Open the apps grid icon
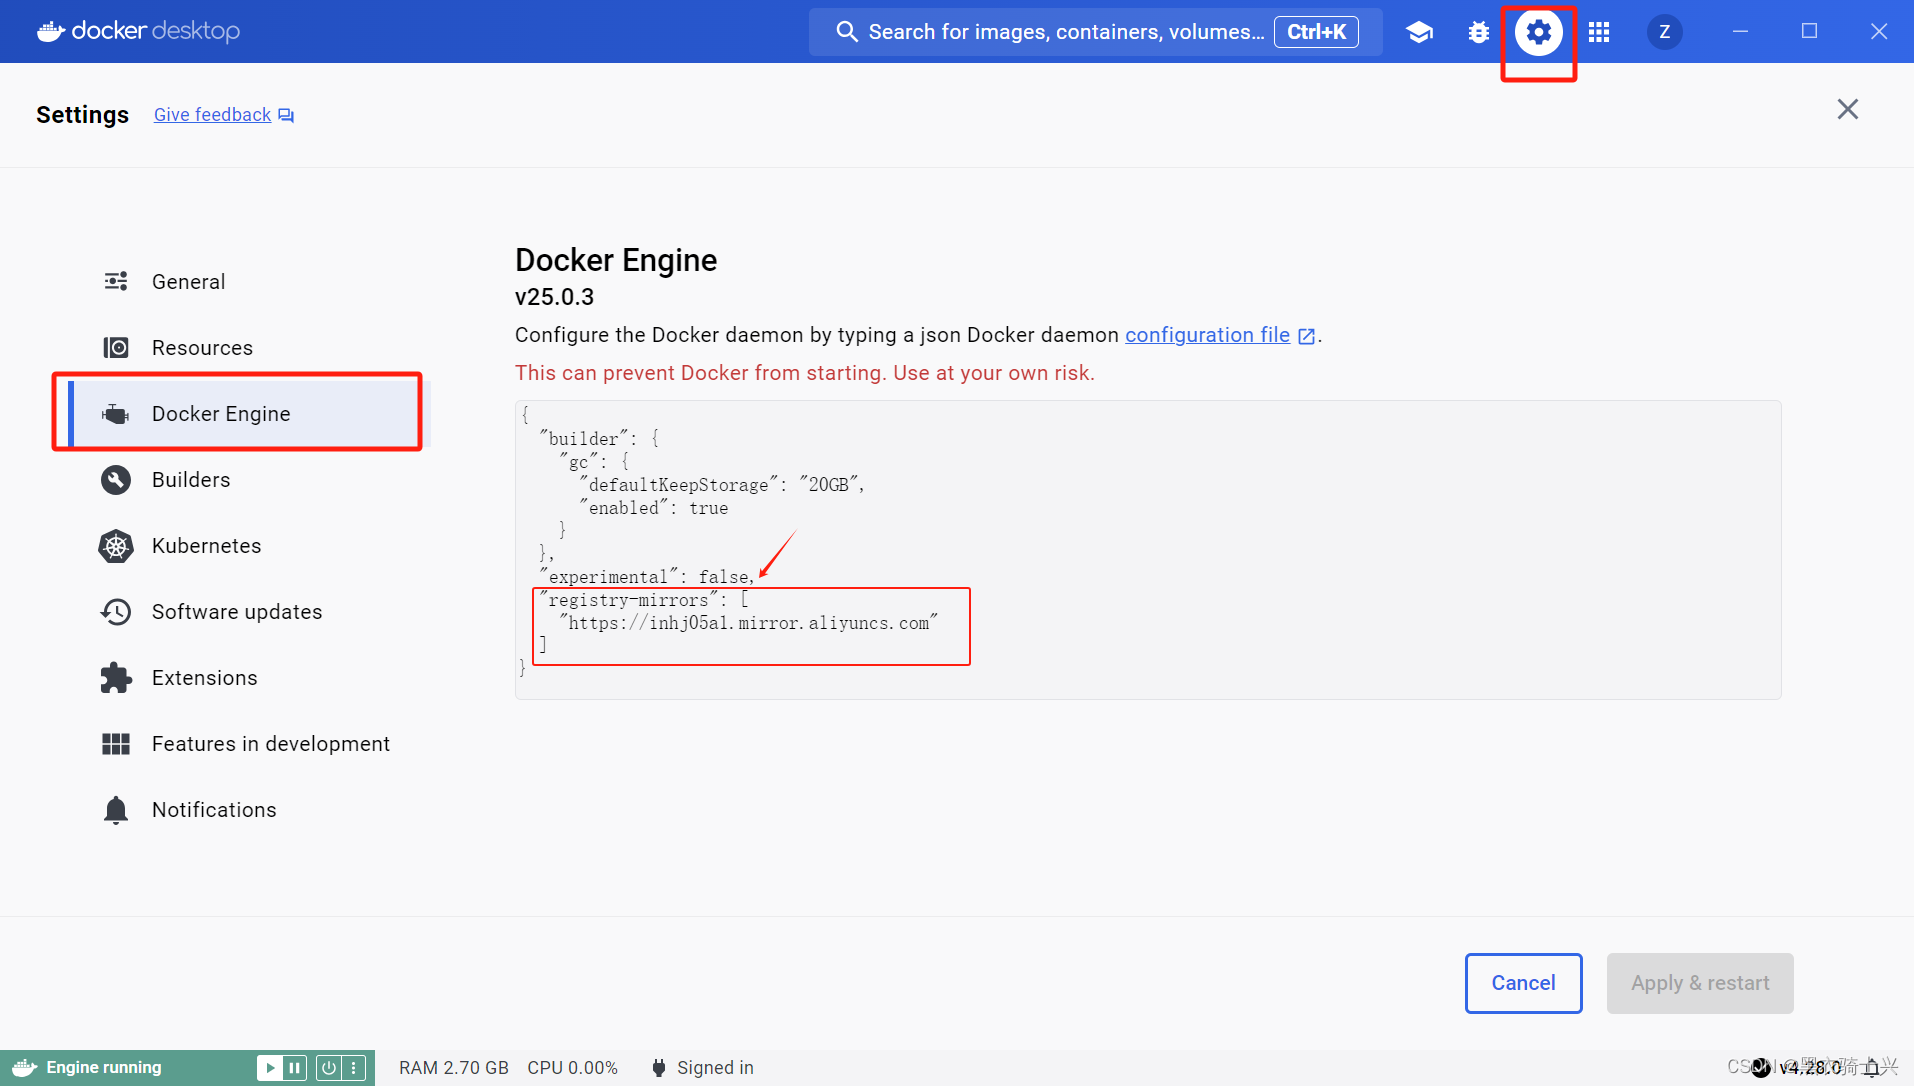 [1599, 32]
